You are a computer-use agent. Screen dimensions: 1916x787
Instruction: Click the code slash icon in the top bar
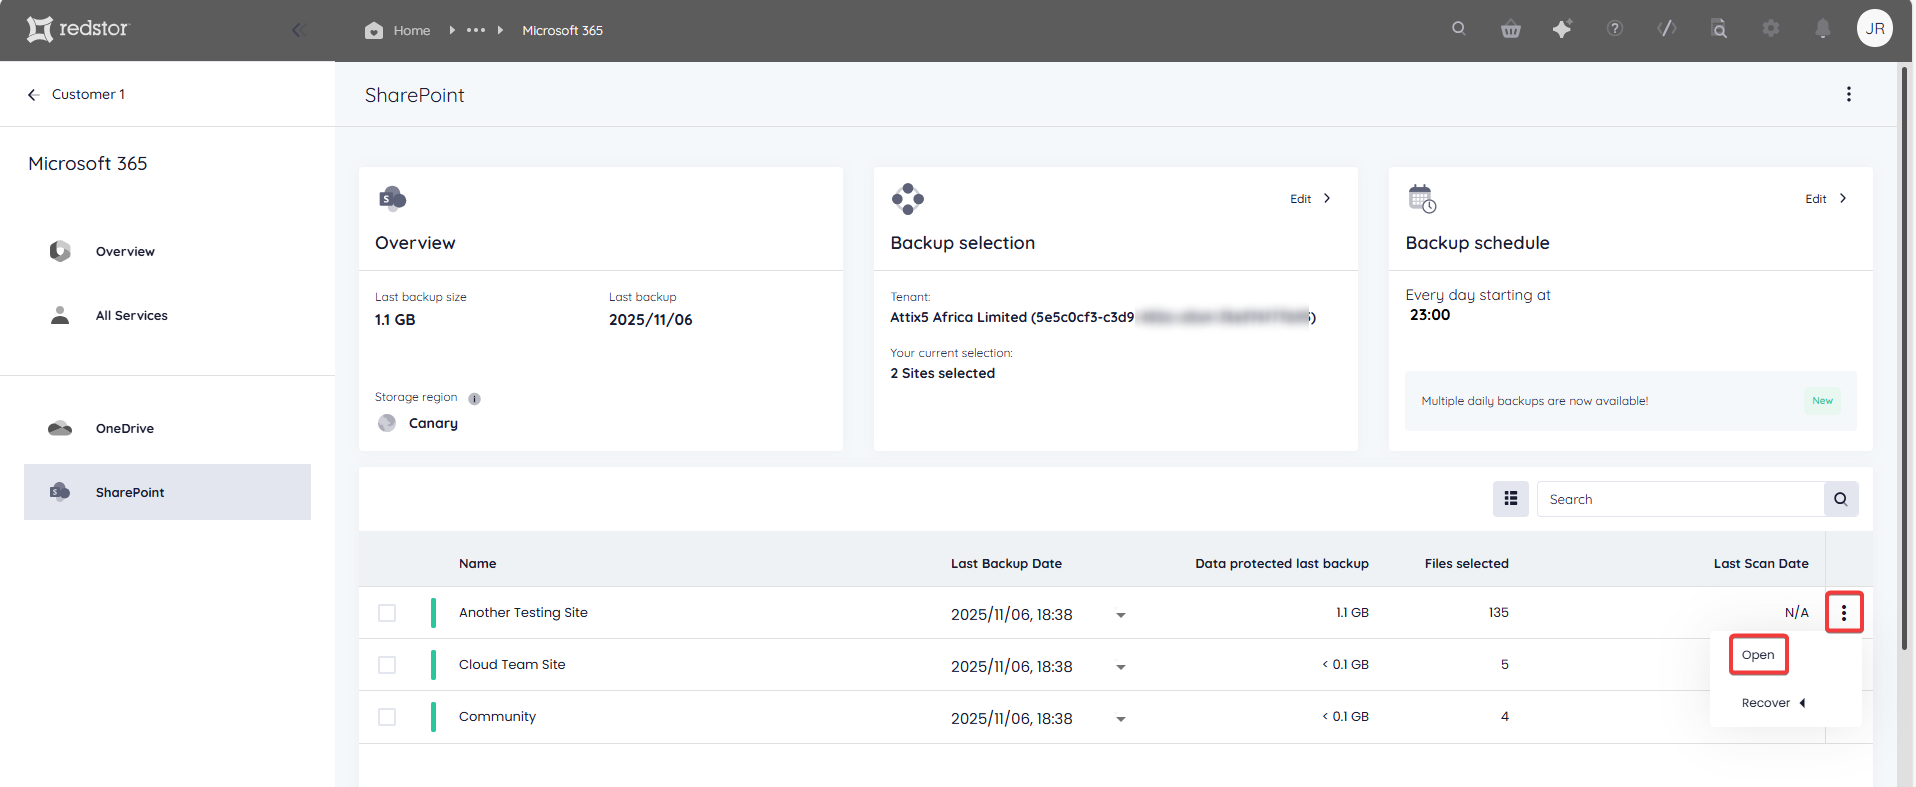[x=1667, y=29]
